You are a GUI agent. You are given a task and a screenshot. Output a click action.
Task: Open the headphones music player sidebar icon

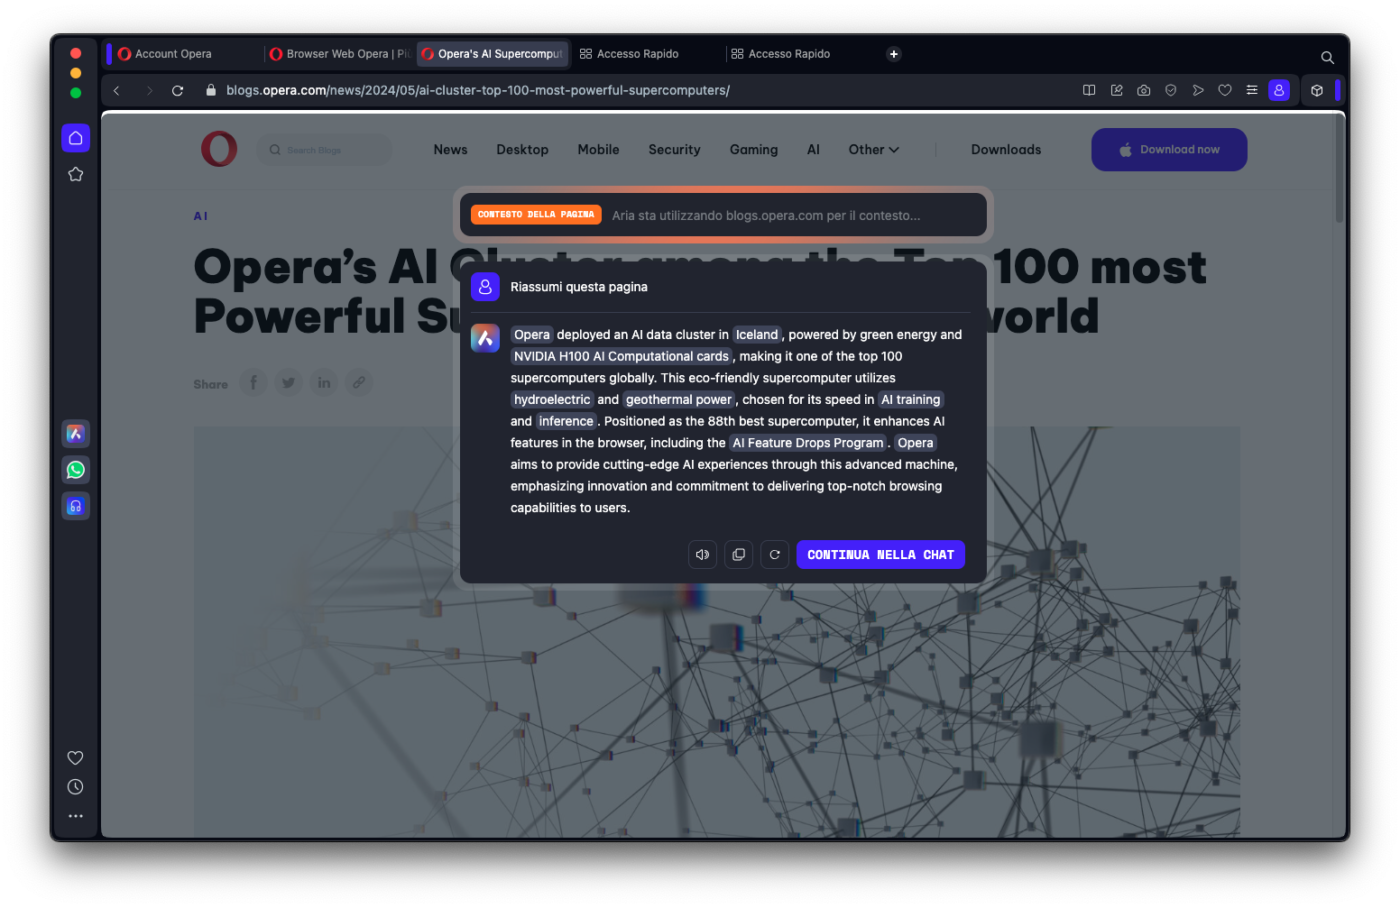pyautogui.click(x=75, y=506)
